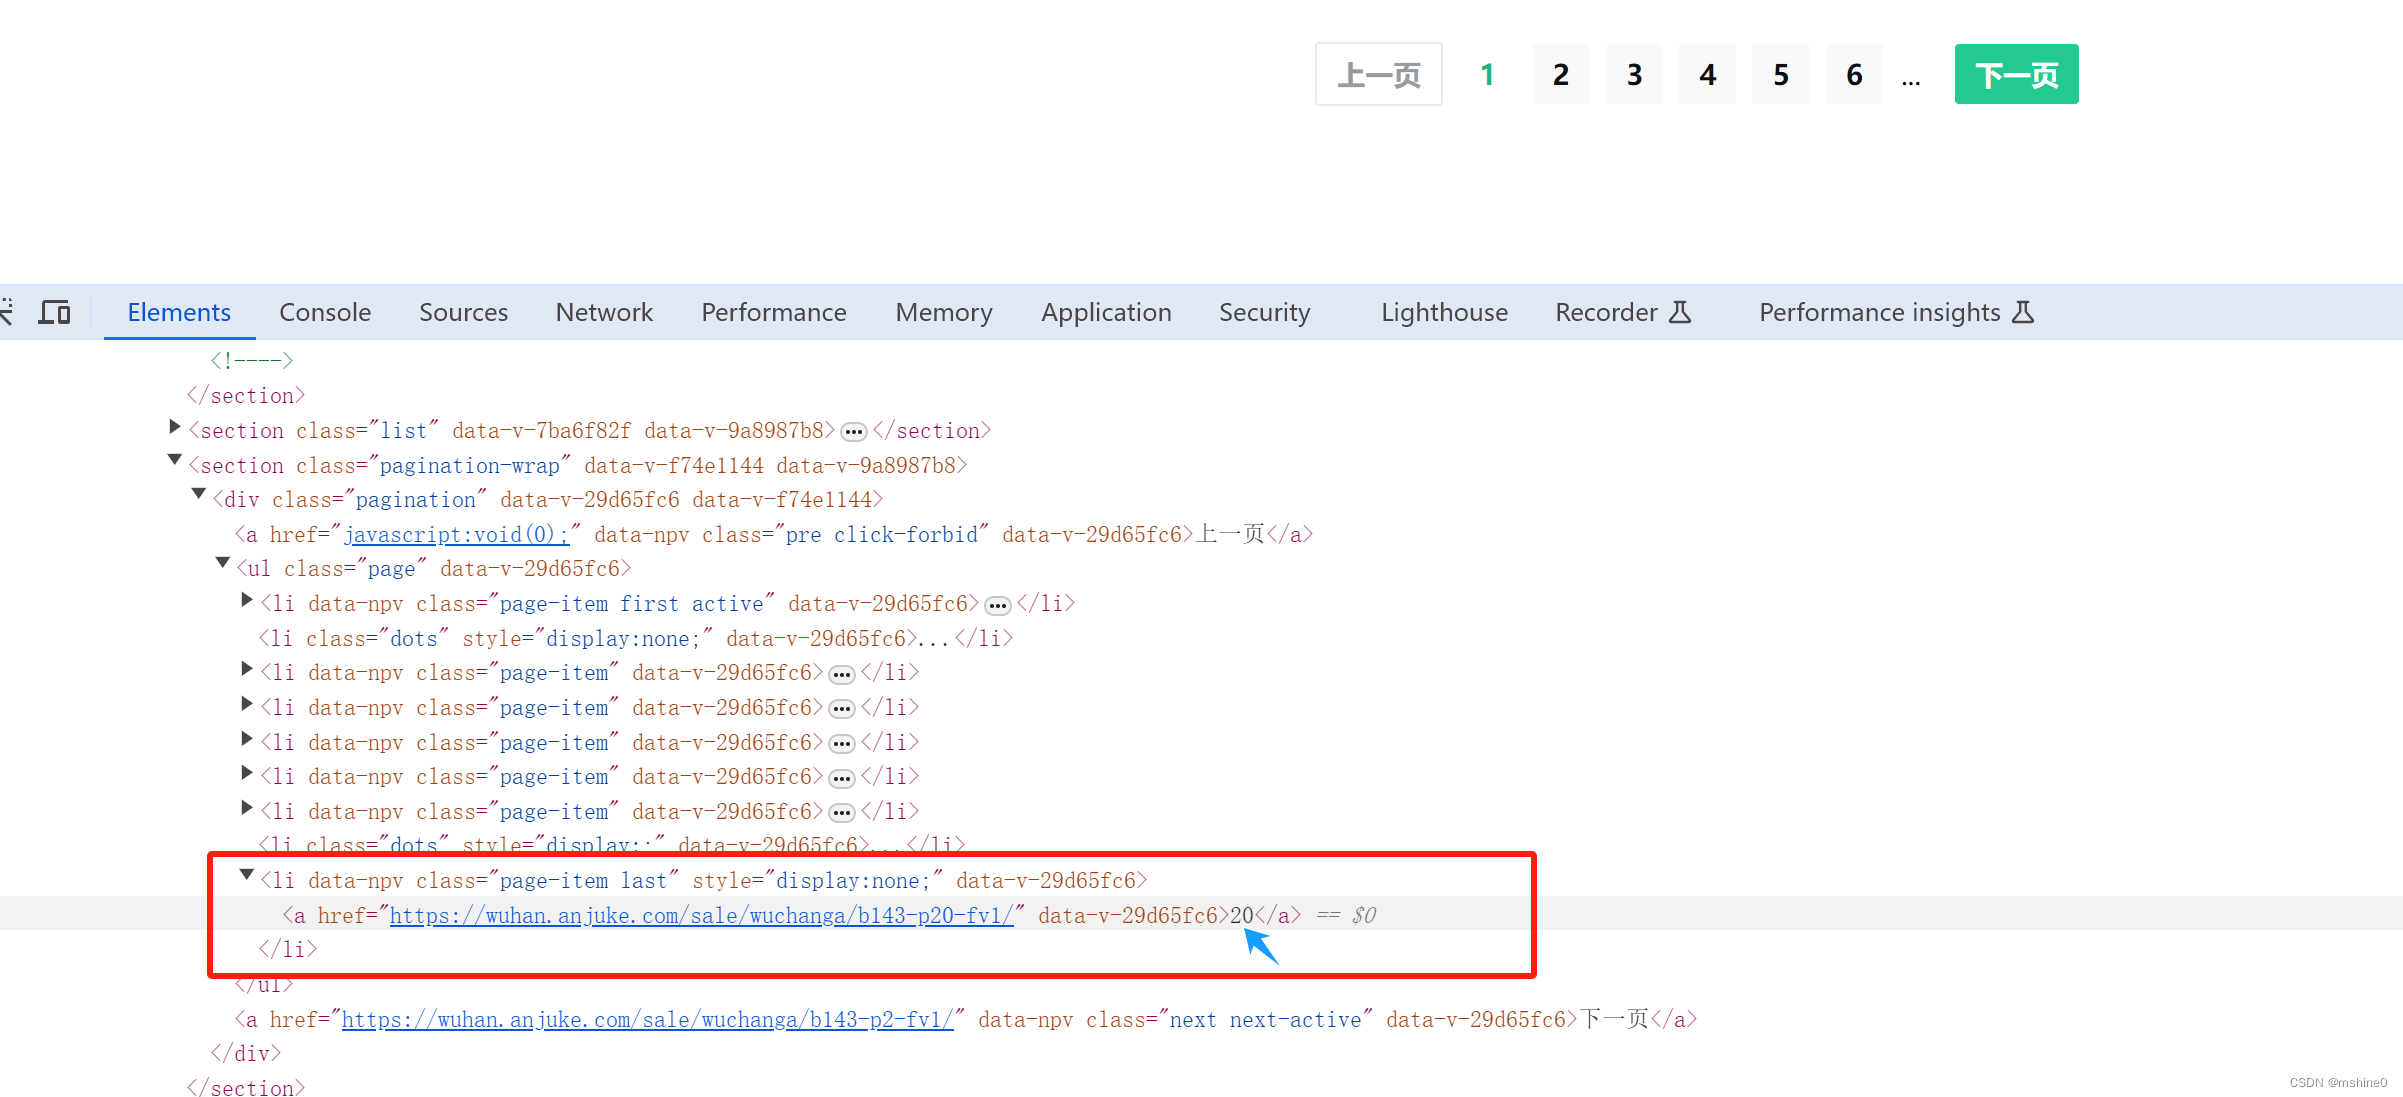This screenshot has width=2403, height=1097.
Task: Click ellipsis badge on first active page-item
Action: [997, 605]
